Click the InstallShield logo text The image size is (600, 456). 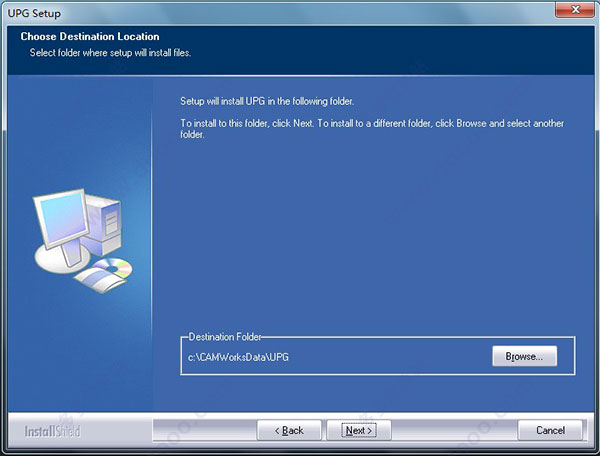52,431
